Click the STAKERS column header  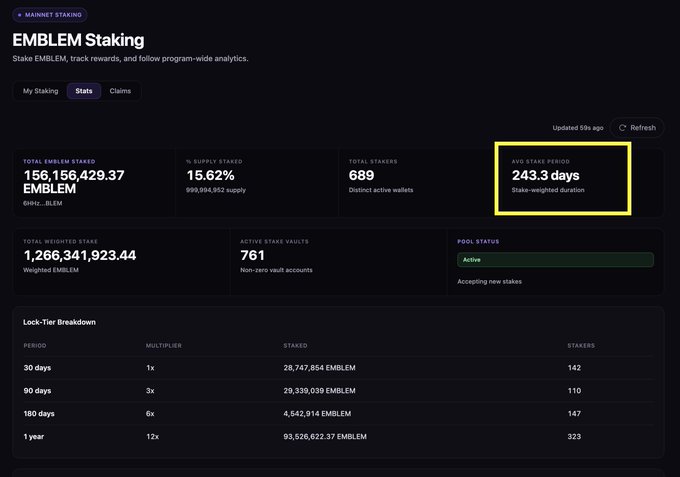tap(581, 346)
